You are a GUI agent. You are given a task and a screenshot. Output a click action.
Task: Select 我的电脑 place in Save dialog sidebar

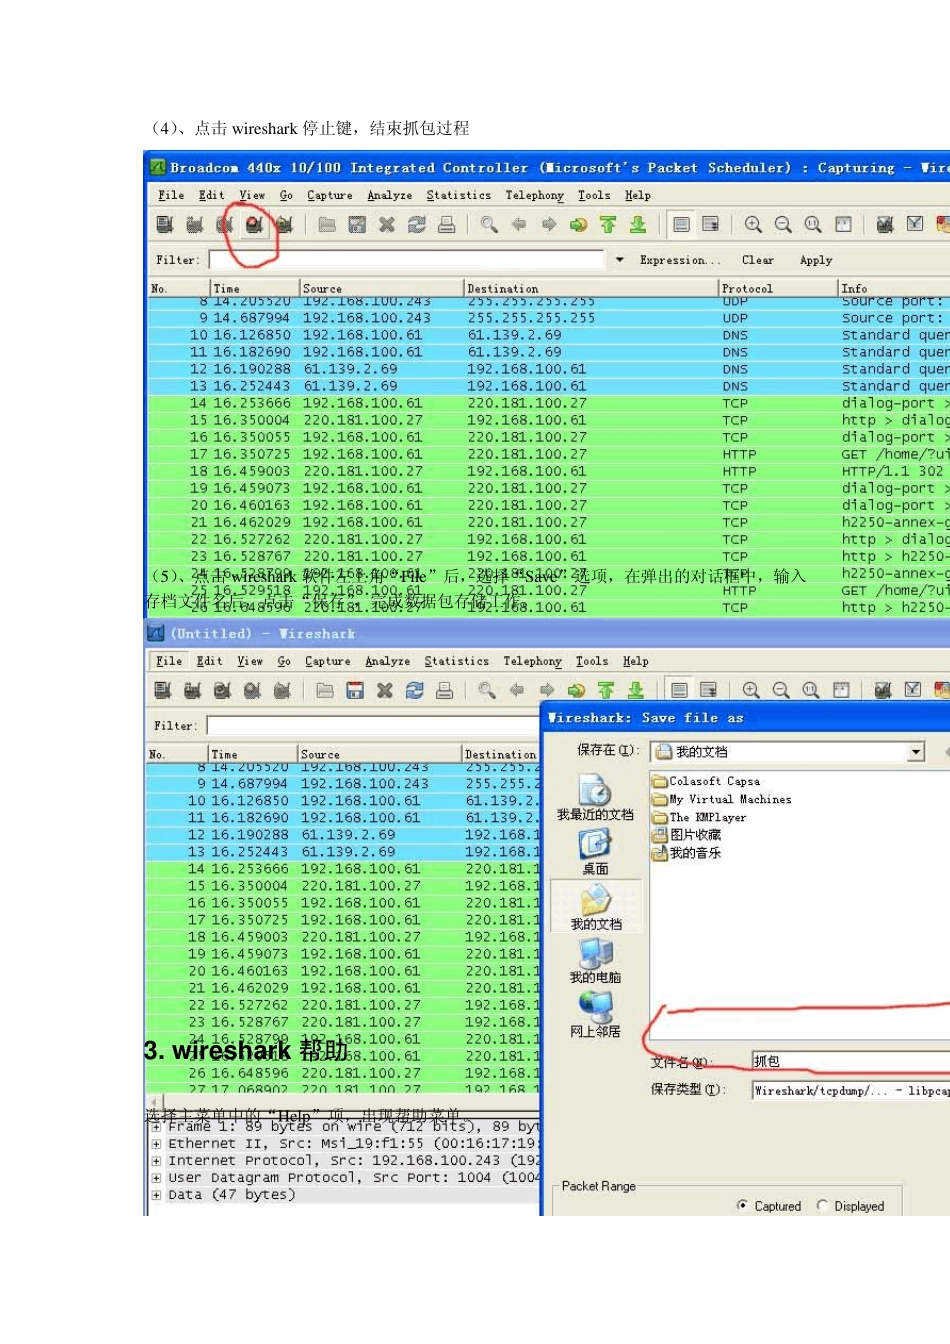pyautogui.click(x=595, y=961)
